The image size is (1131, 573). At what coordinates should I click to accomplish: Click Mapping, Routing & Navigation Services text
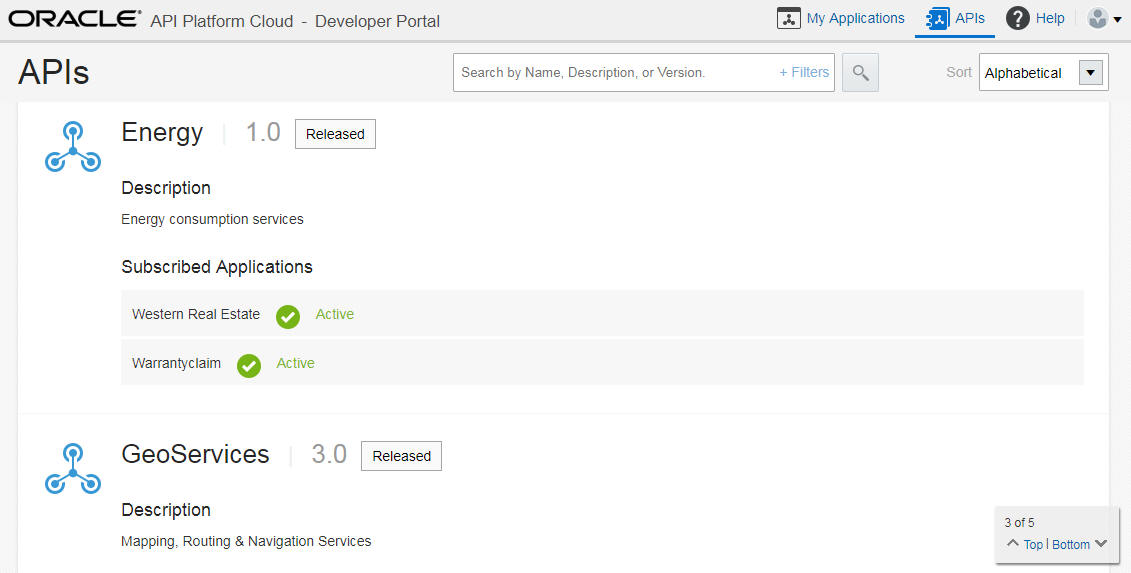tap(246, 541)
